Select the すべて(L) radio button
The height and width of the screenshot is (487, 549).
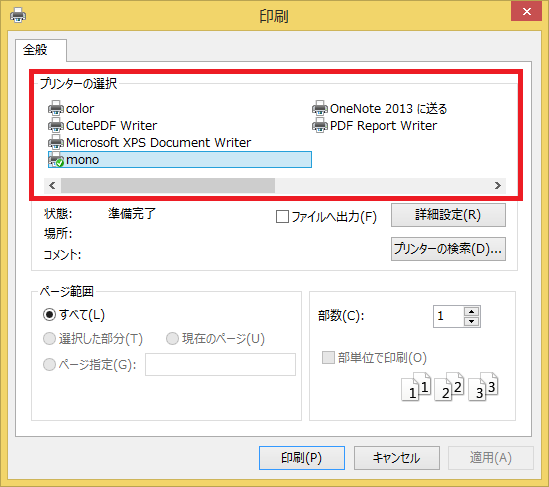pyautogui.click(x=49, y=314)
